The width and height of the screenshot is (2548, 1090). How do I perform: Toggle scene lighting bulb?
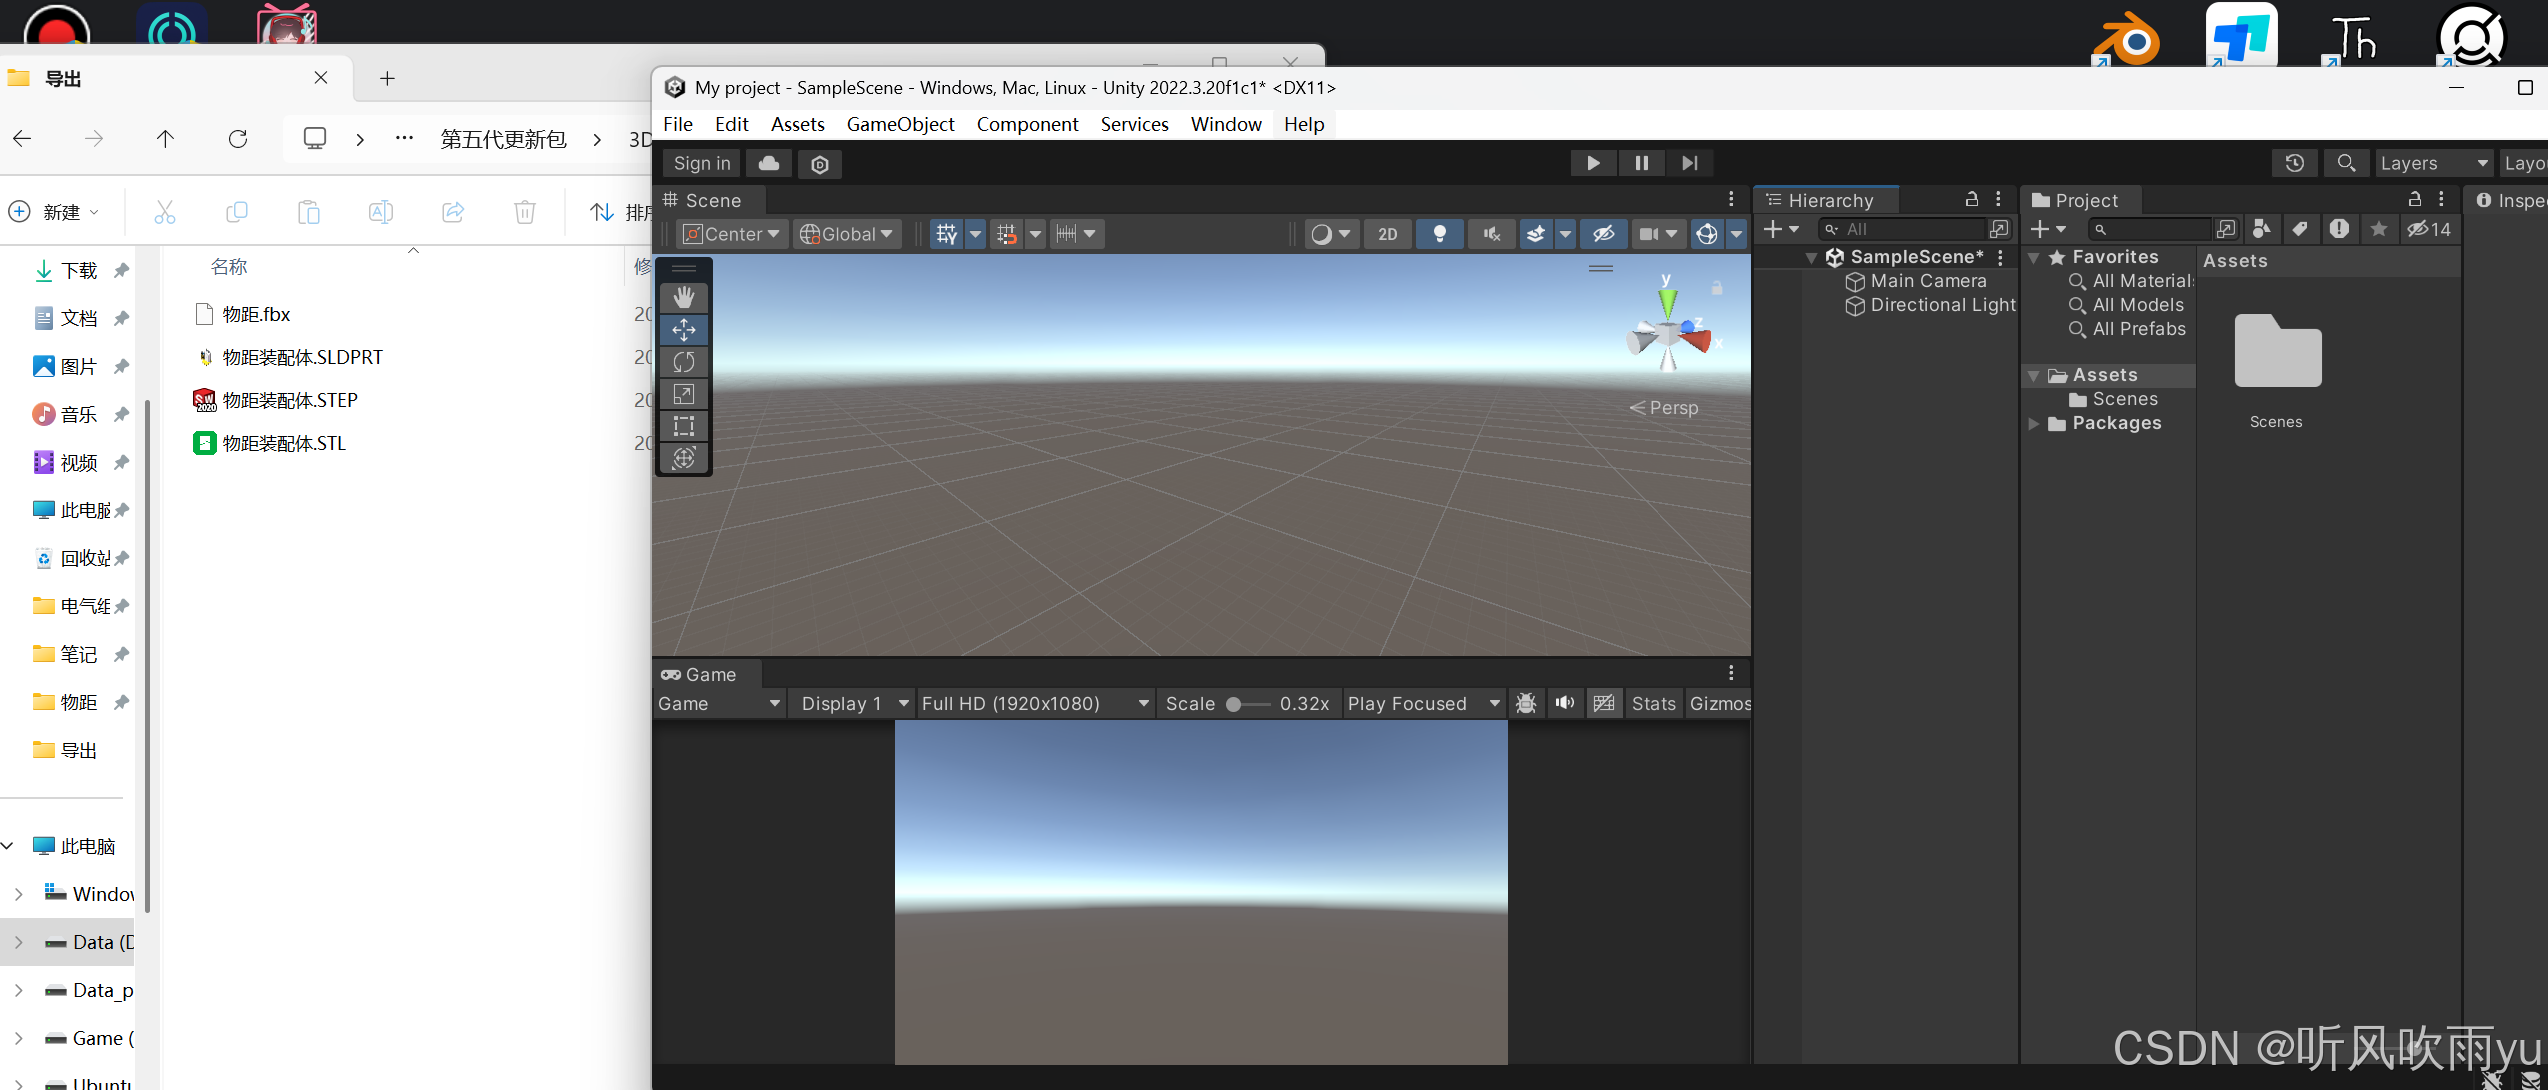pyautogui.click(x=1439, y=234)
